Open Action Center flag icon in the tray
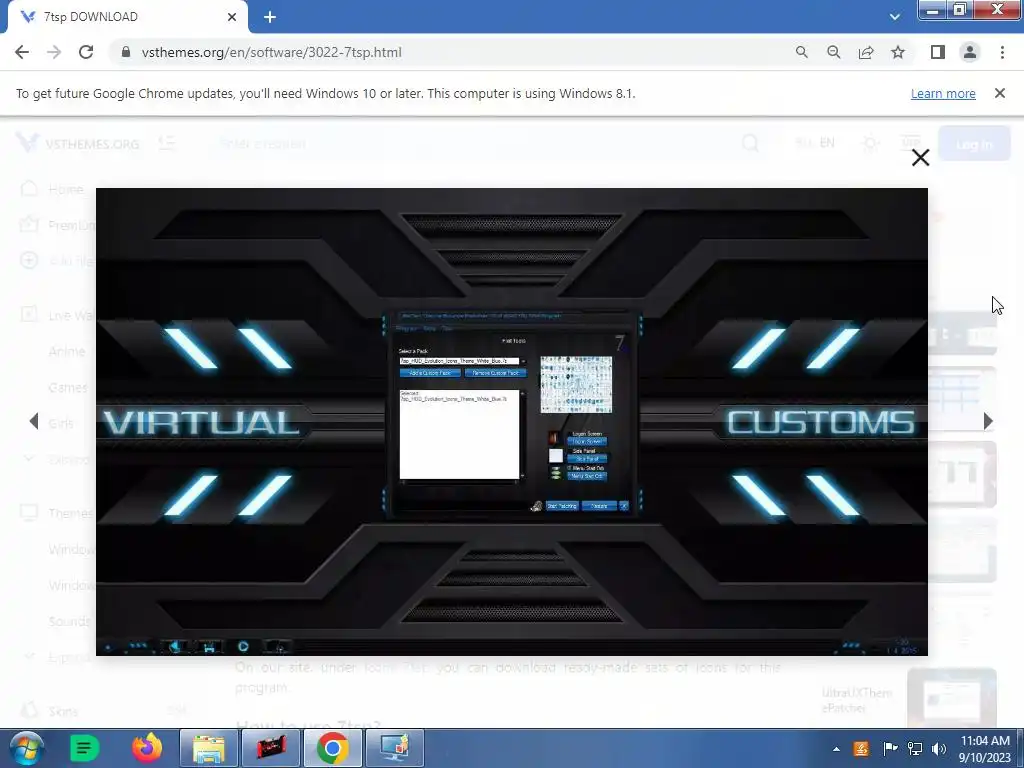 889,749
